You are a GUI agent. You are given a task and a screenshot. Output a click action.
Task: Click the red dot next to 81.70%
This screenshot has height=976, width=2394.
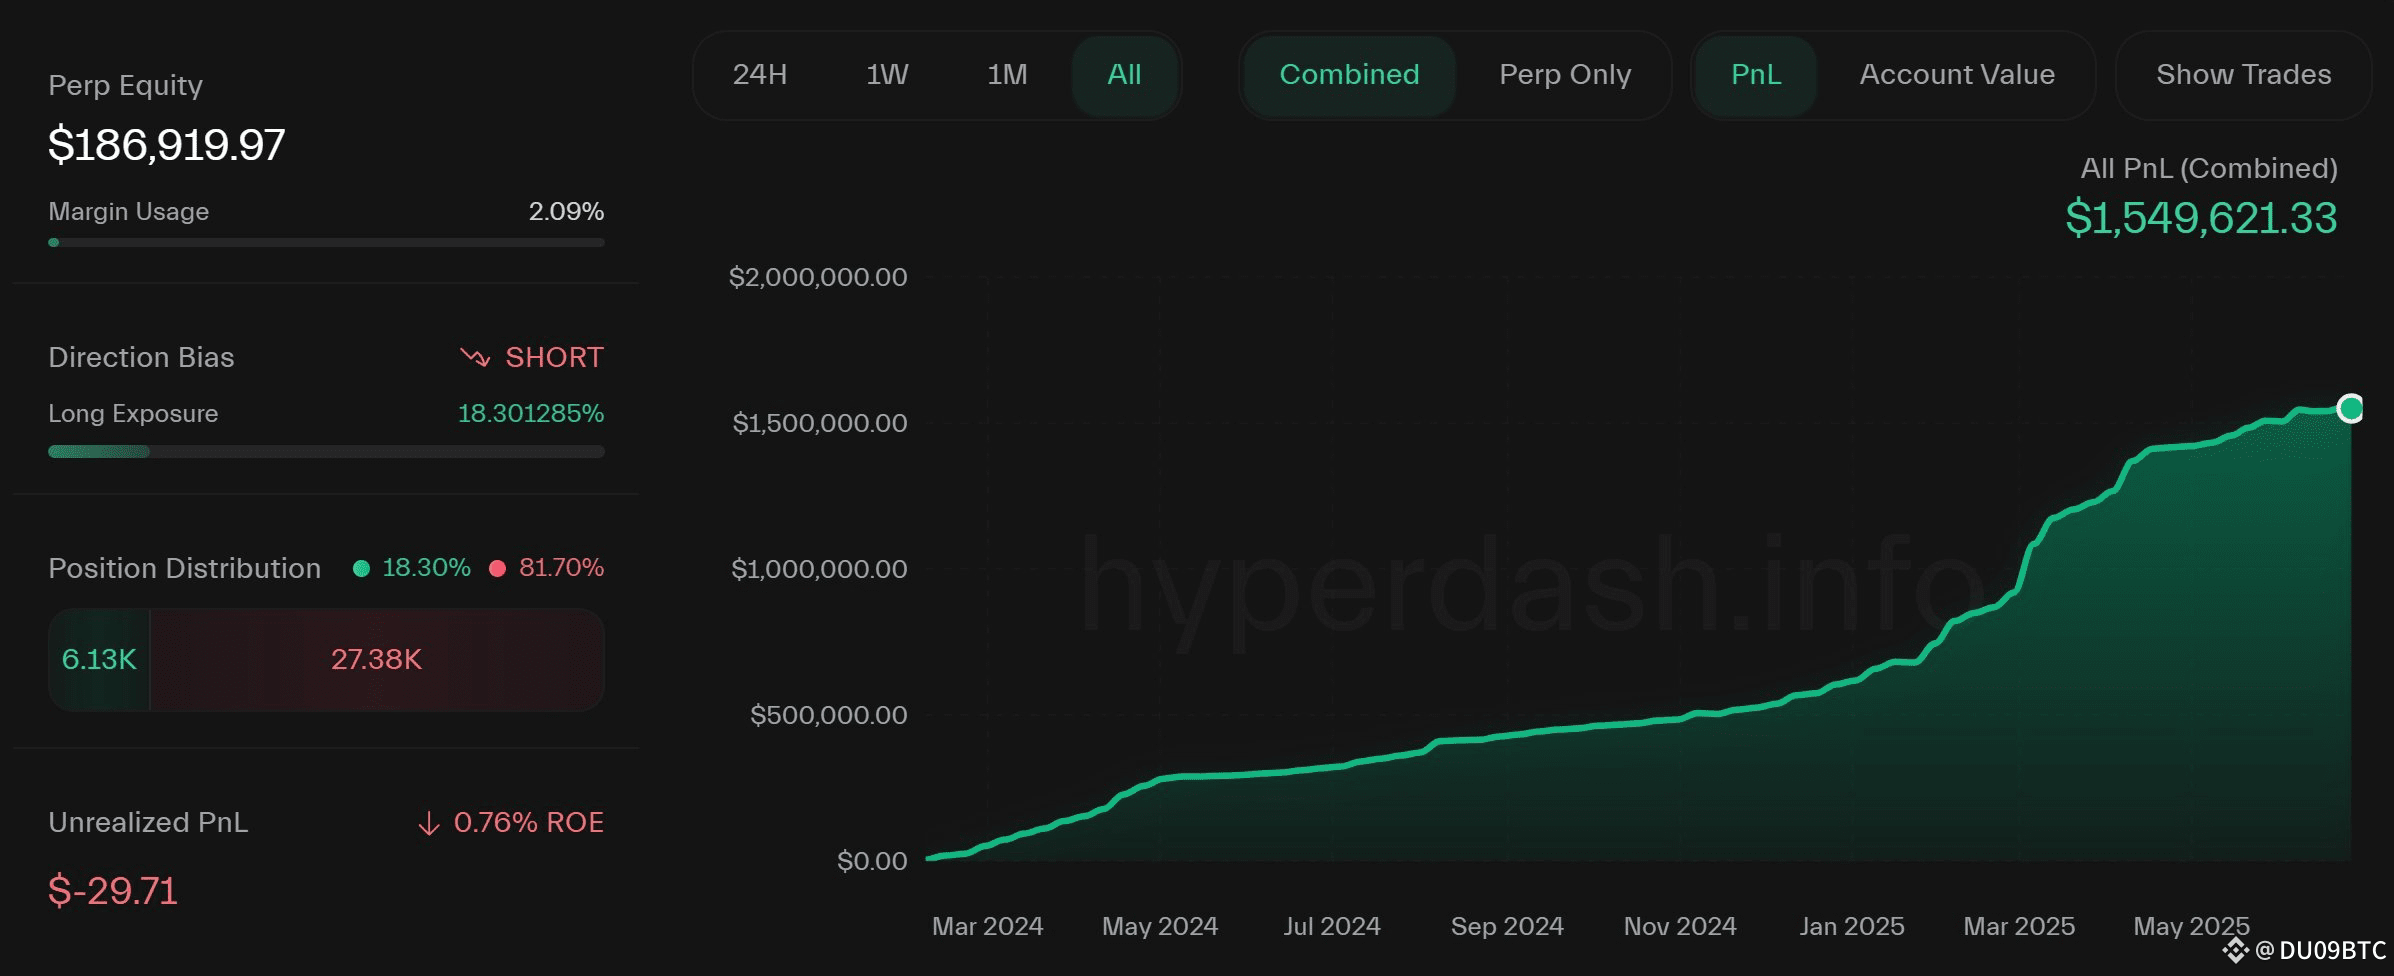pos(497,568)
